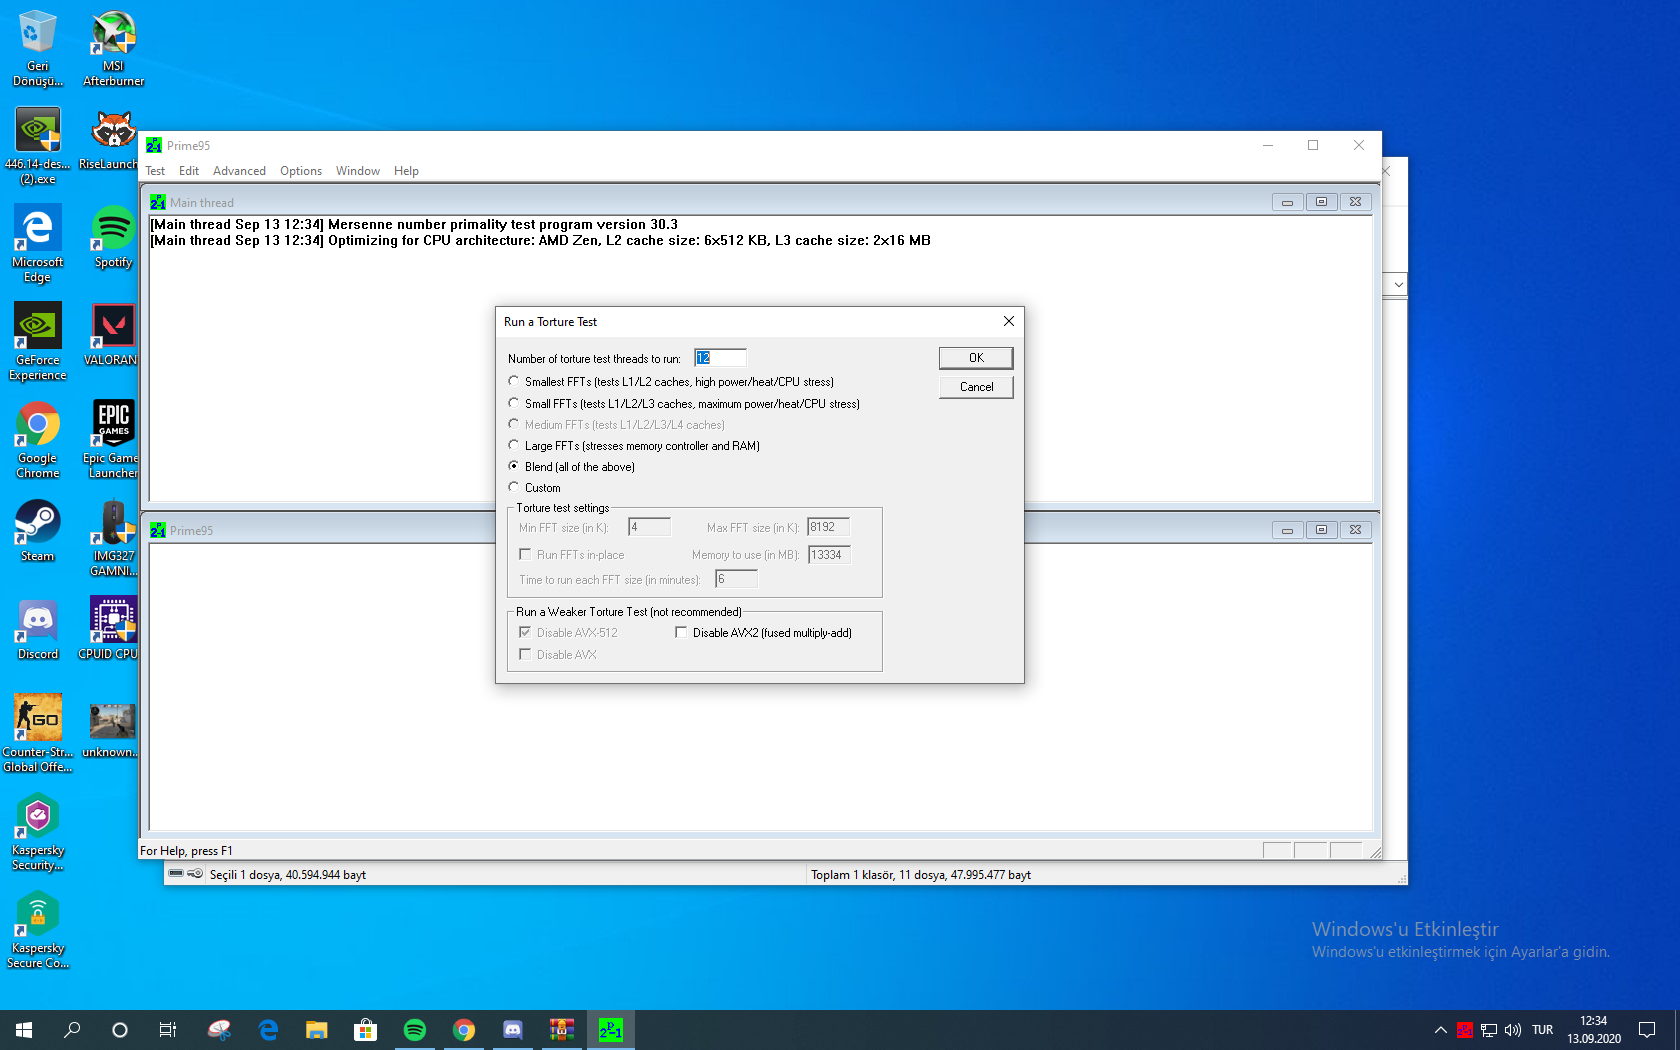Click the Prime95 taskbar button
The width and height of the screenshot is (1680, 1050).
(611, 1030)
